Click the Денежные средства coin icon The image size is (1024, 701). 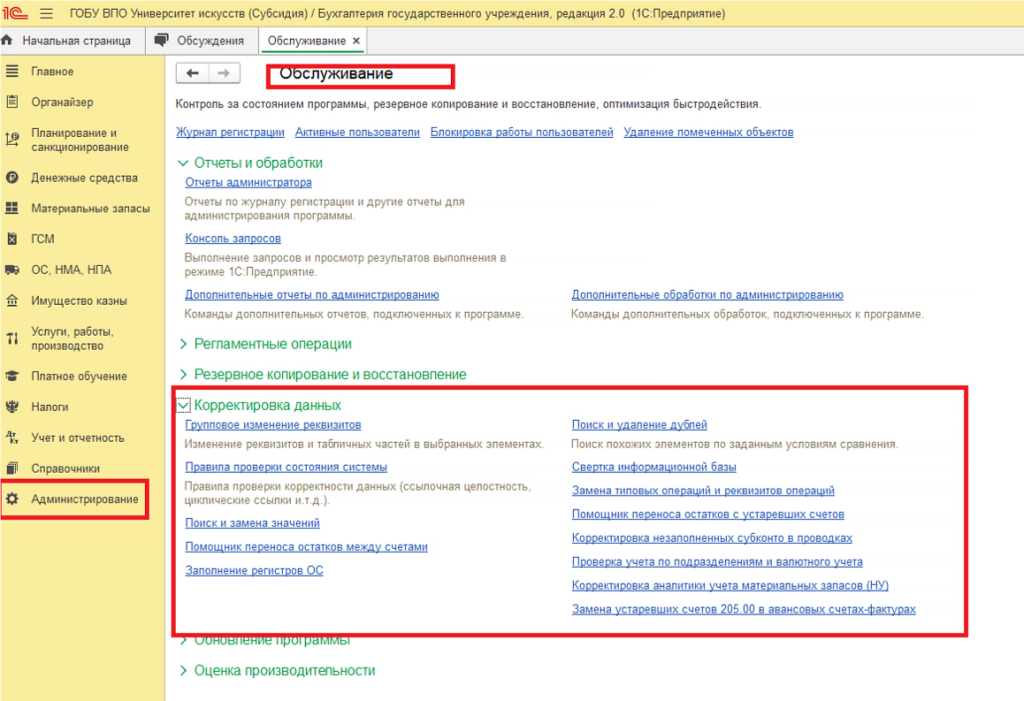click(x=12, y=178)
